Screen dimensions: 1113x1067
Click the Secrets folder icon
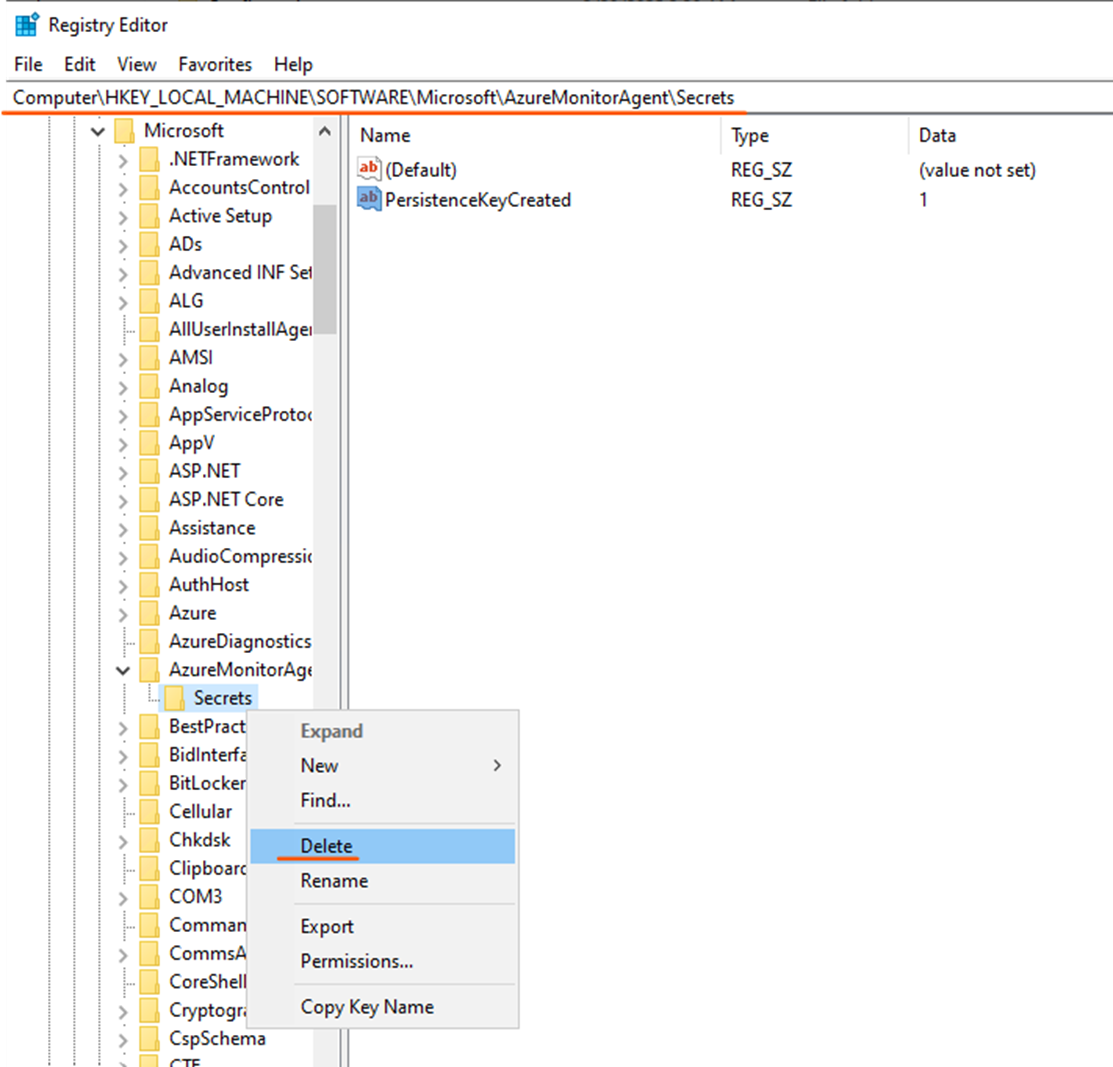pos(174,699)
